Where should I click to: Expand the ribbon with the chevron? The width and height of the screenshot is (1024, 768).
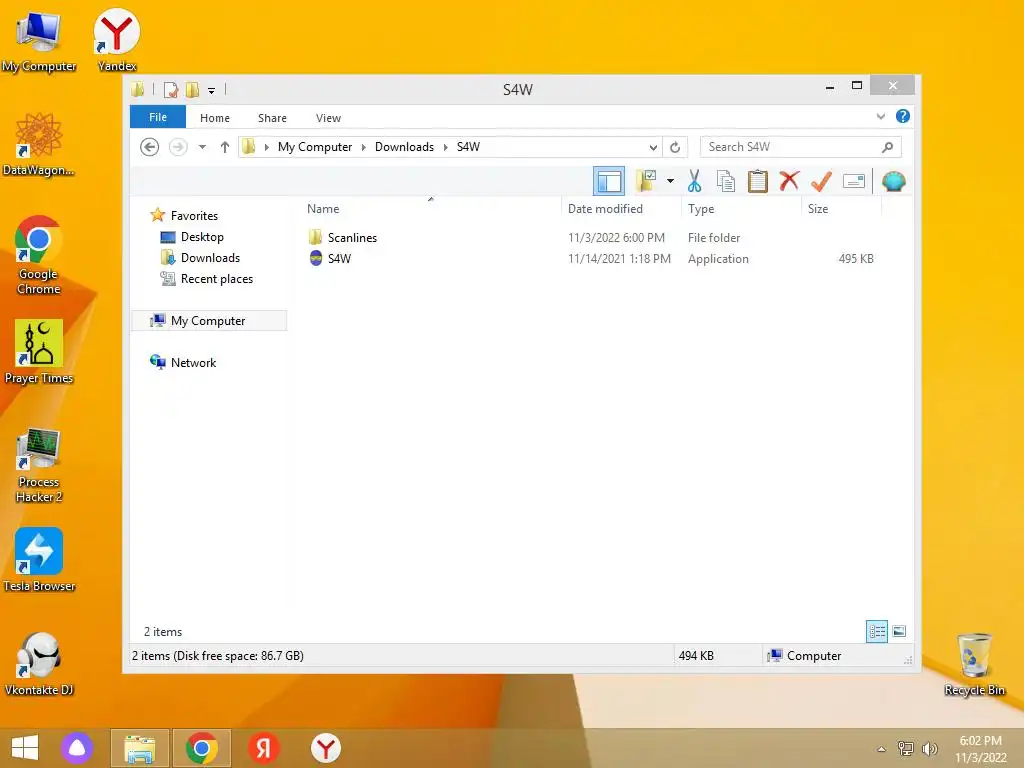(x=880, y=116)
